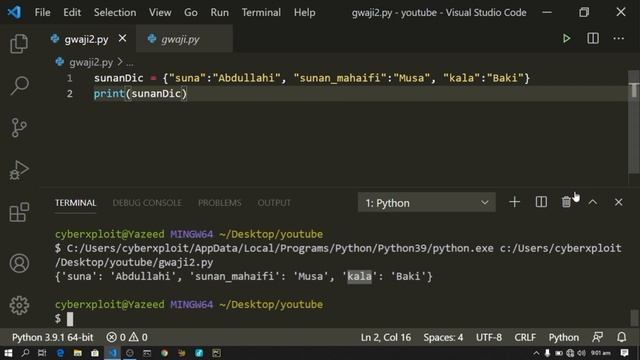Go to line via Ln 2, Col 16
The height and width of the screenshot is (360, 640).
[x=386, y=338]
